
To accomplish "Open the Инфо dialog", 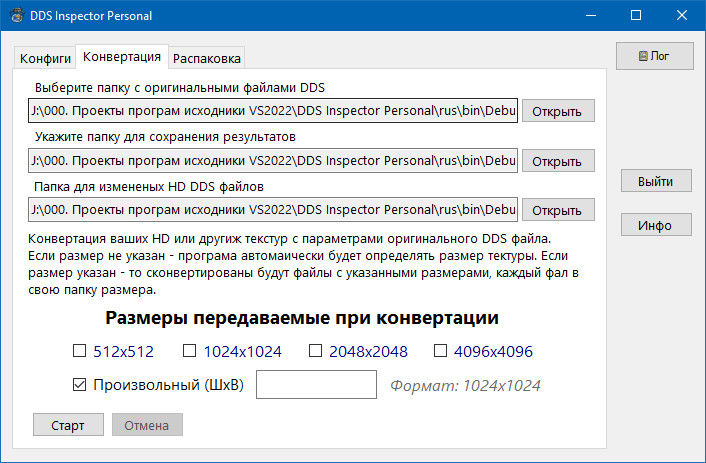I will click(655, 225).
